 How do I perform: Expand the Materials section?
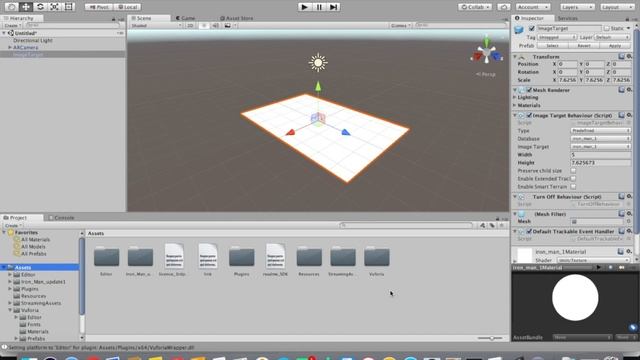[x=515, y=105]
